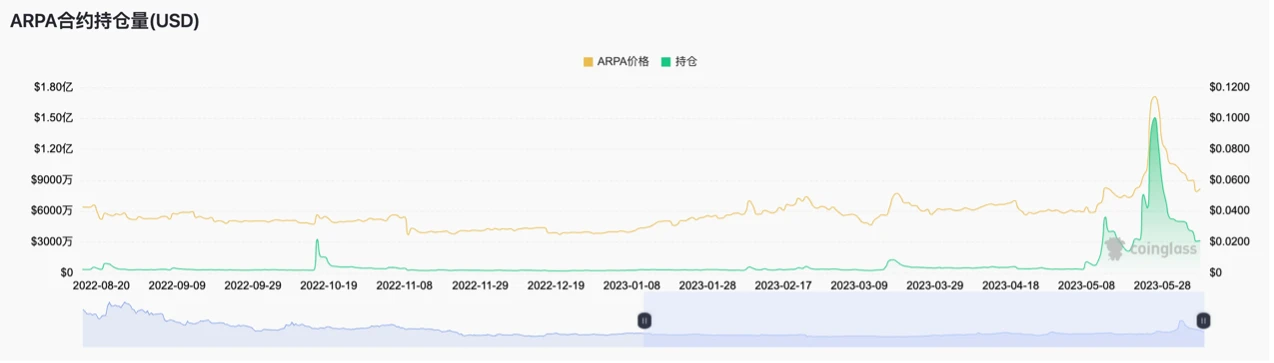Grab the left range slider handle

[644, 320]
